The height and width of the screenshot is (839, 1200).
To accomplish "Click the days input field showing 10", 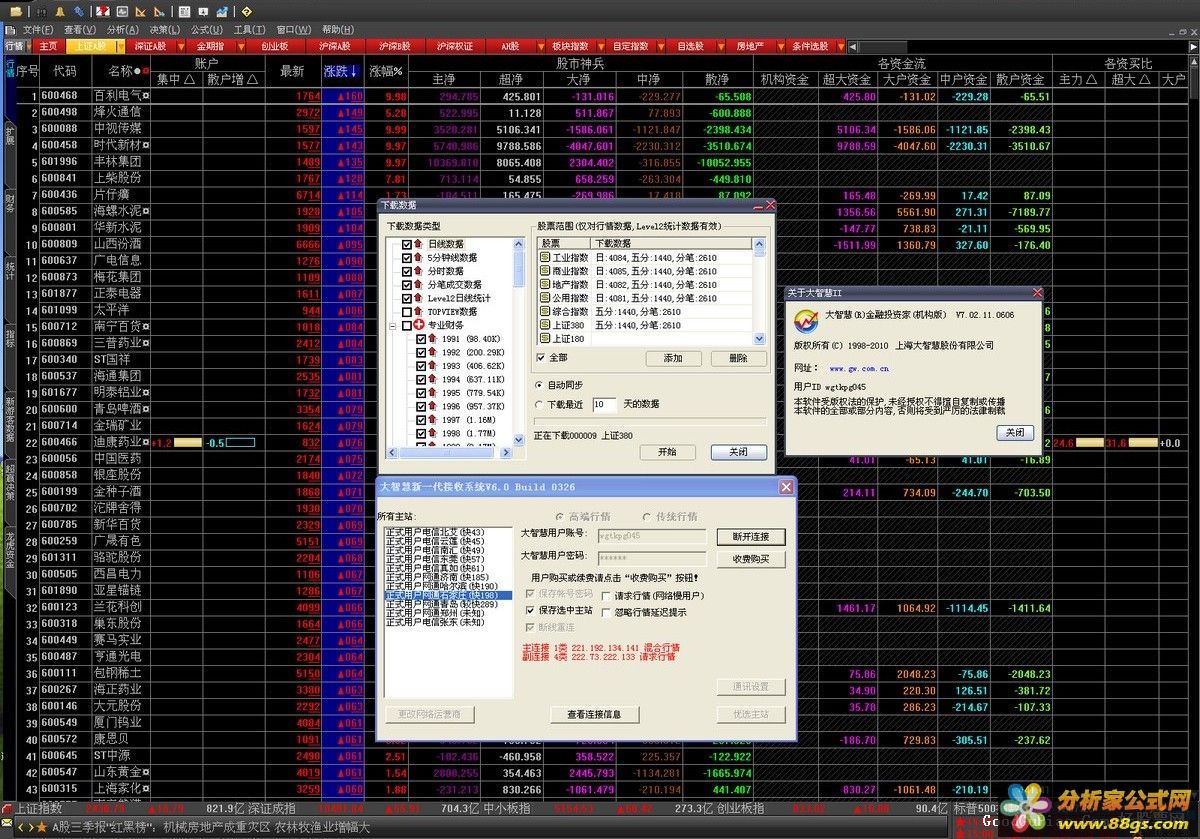I will pyautogui.click(x=604, y=405).
